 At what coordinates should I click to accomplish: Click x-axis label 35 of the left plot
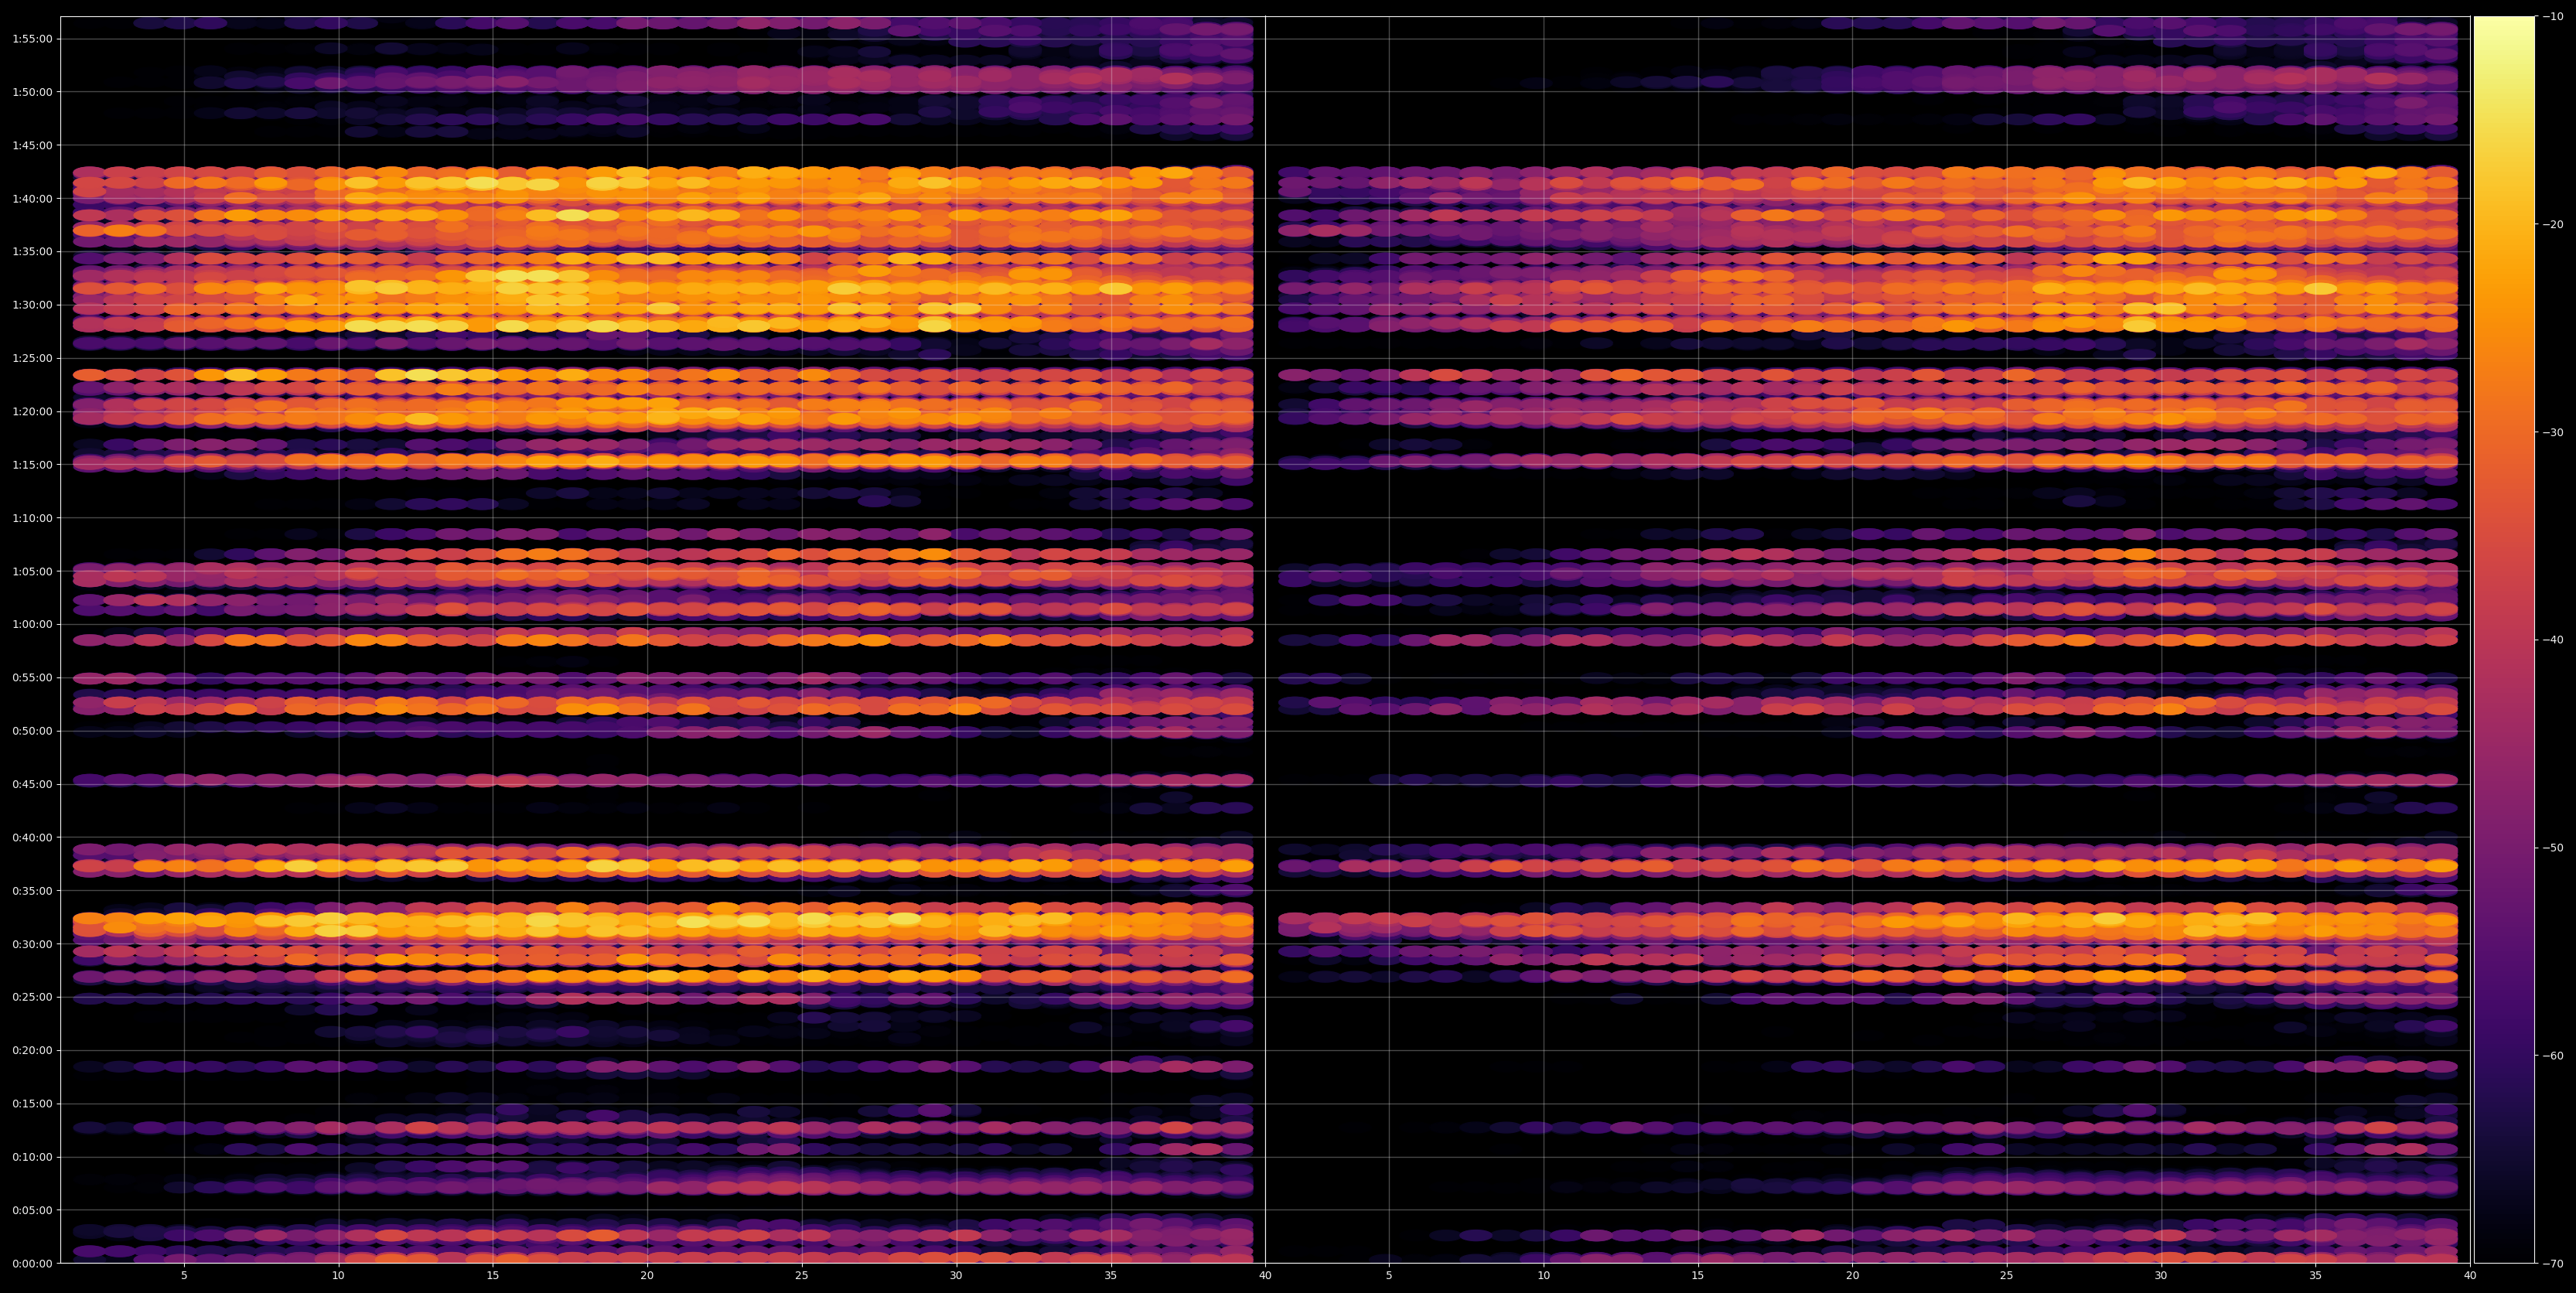1111,1275
